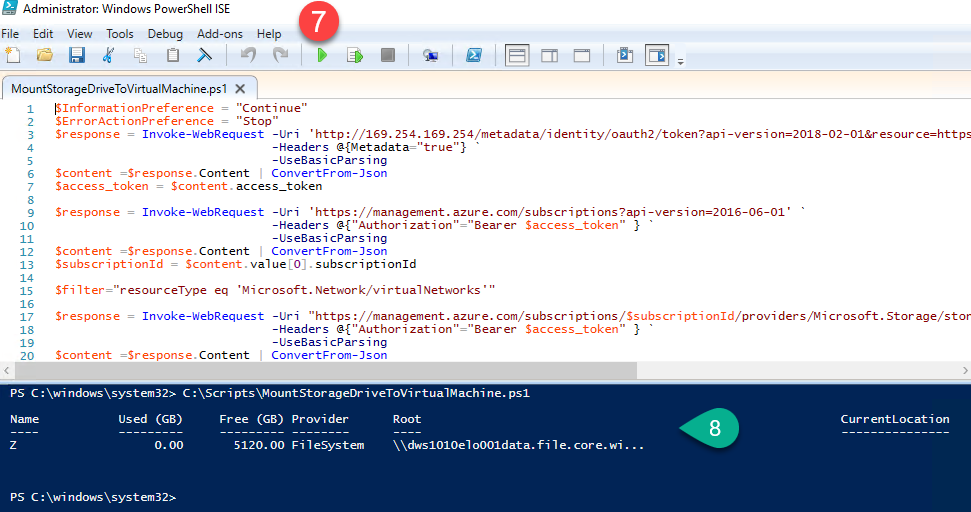Undo the last edit

(x=248, y=55)
